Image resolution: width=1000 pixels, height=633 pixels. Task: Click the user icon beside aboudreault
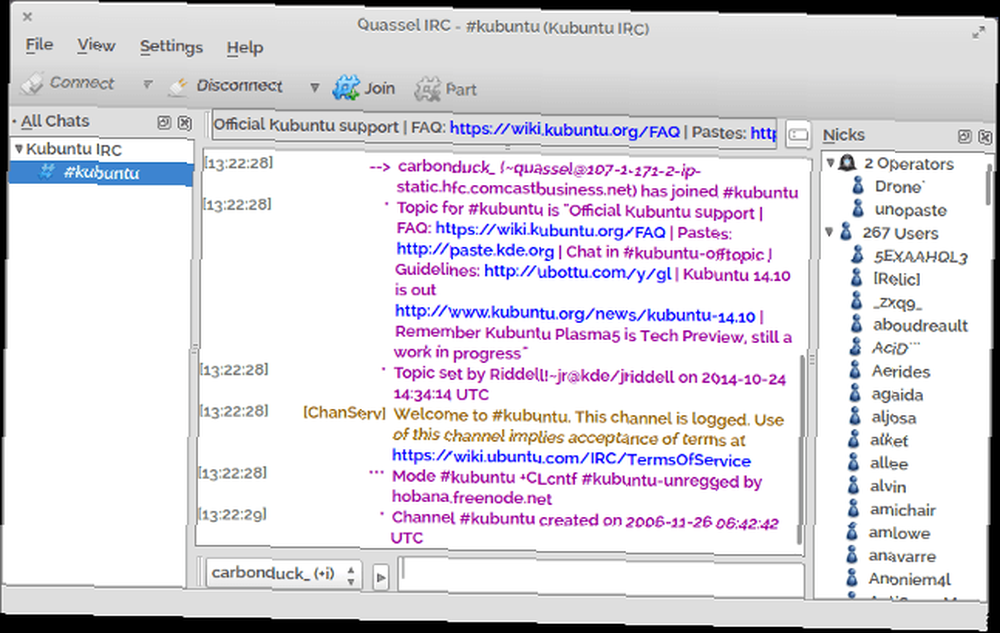point(857,324)
